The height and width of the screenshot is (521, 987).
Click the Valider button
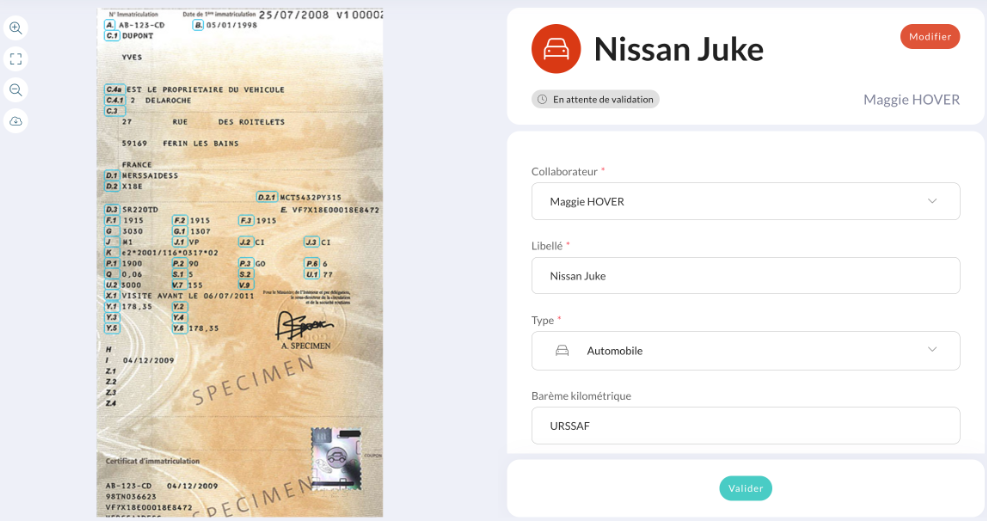pyautogui.click(x=745, y=488)
